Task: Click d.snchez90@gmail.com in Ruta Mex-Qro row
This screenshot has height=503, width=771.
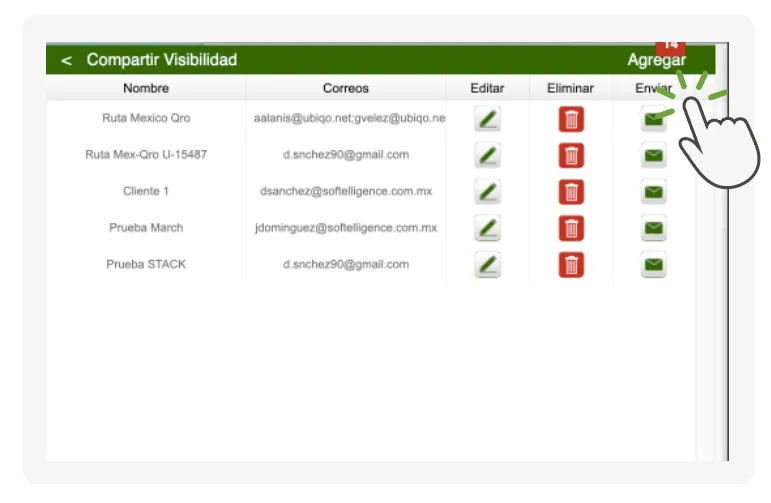Action: click(x=346, y=154)
